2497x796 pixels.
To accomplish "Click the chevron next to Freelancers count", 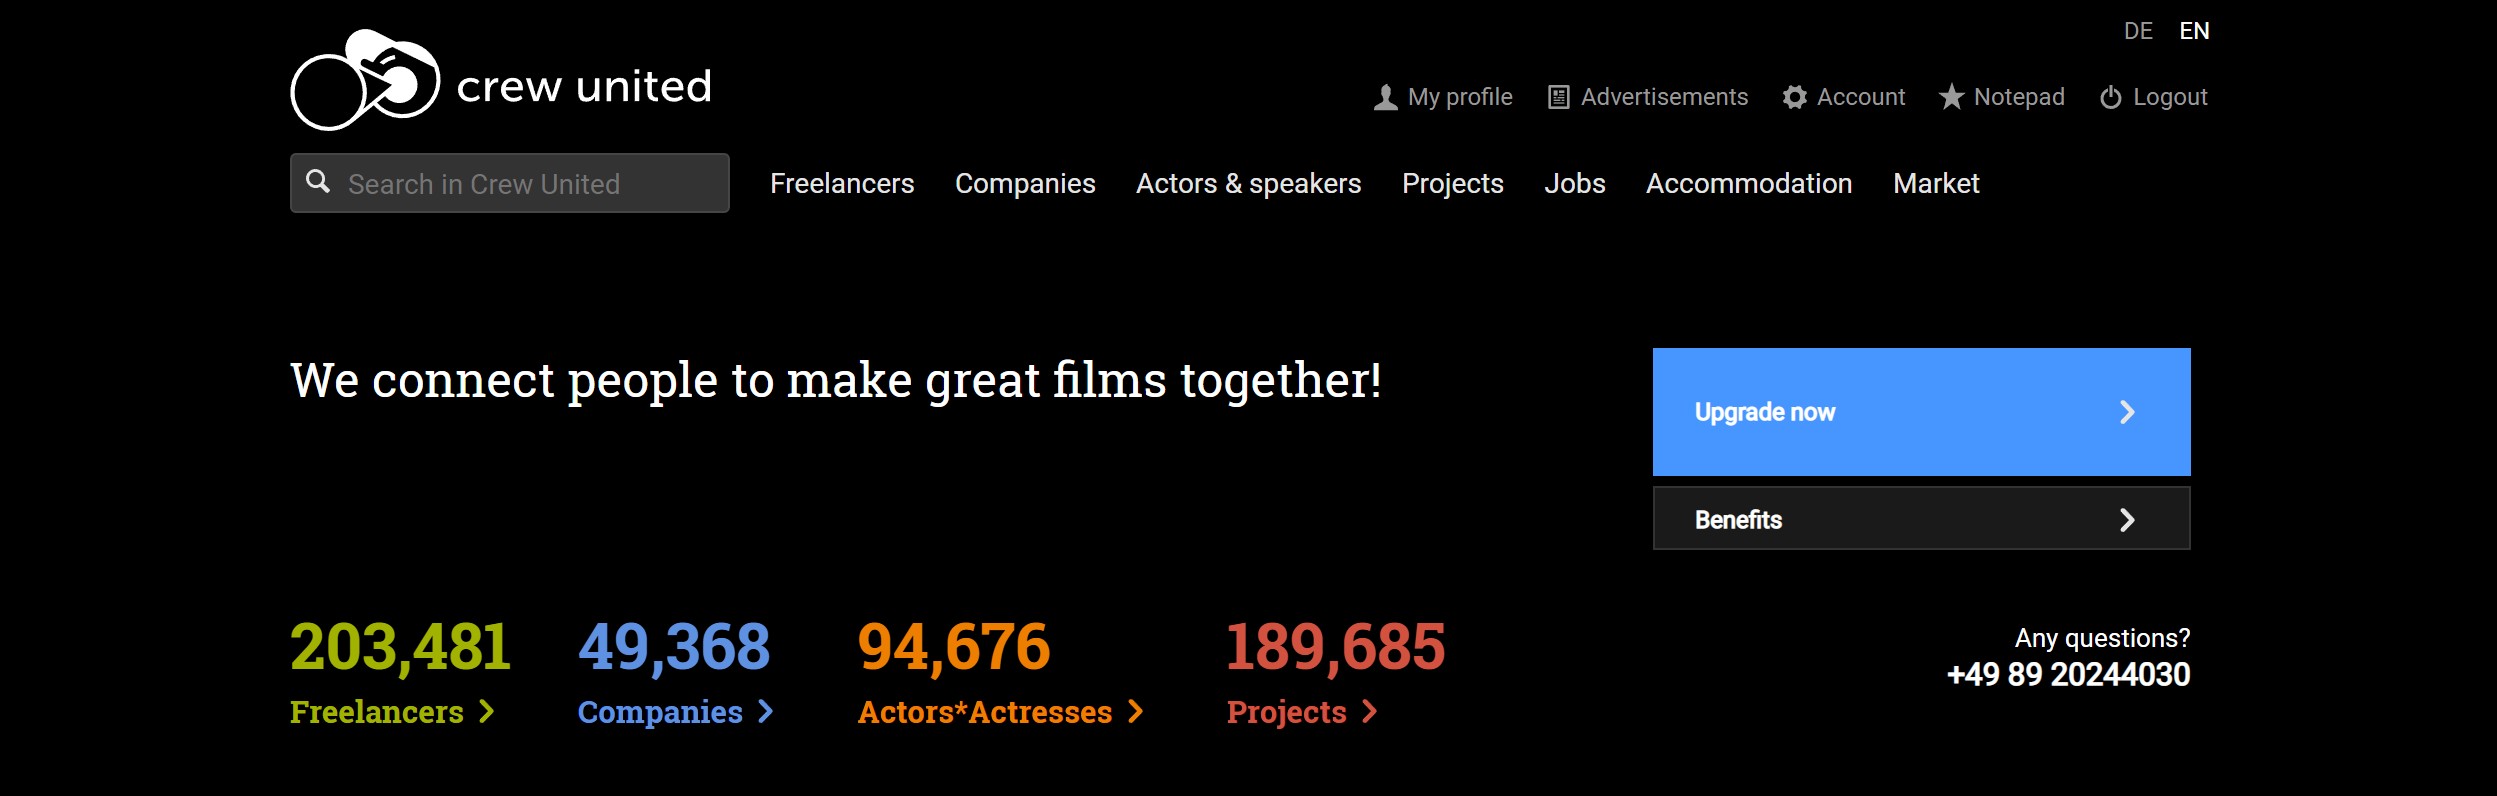I will click(487, 711).
